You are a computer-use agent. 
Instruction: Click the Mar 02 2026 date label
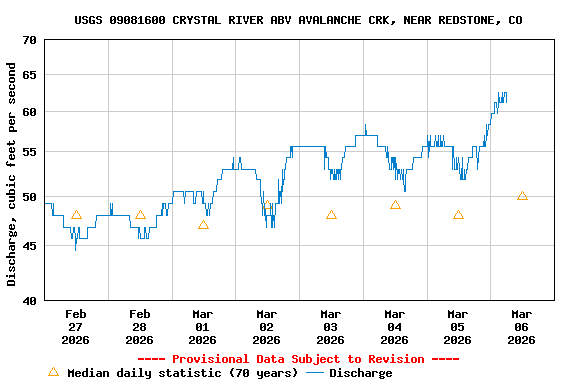[267, 327]
